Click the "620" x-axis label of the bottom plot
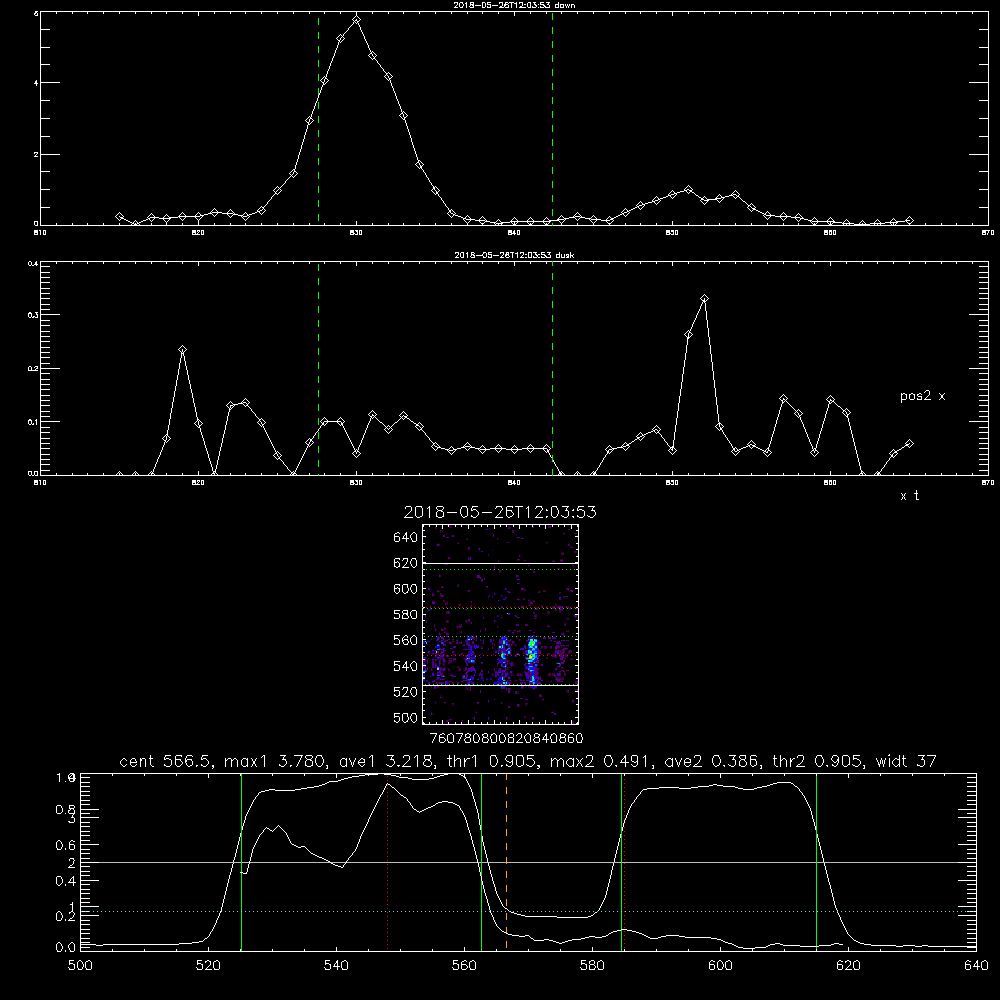Image resolution: width=1000 pixels, height=1000 pixels. click(x=848, y=966)
